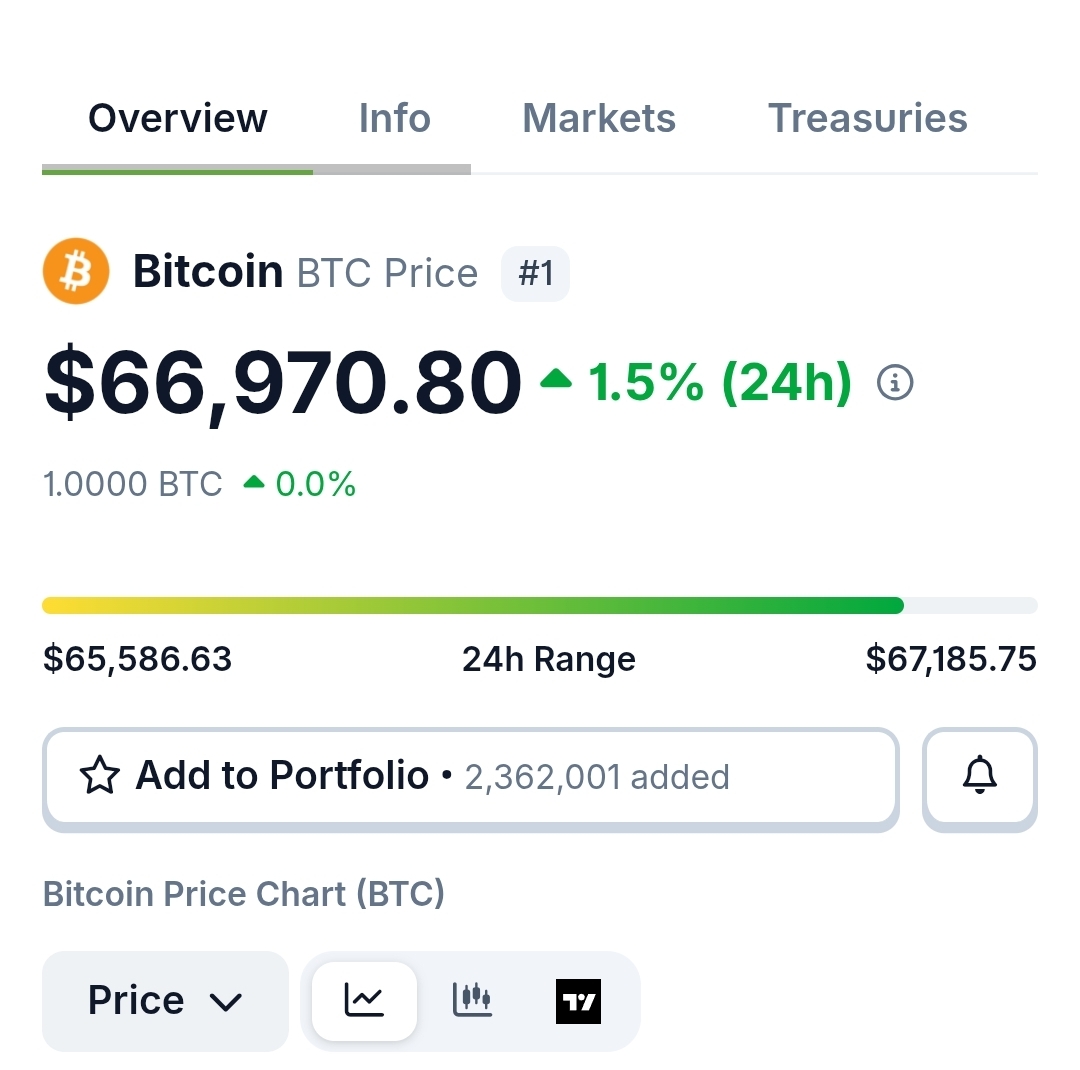The width and height of the screenshot is (1080, 1070).
Task: Switch to candlestick chart view
Action: 472,1000
